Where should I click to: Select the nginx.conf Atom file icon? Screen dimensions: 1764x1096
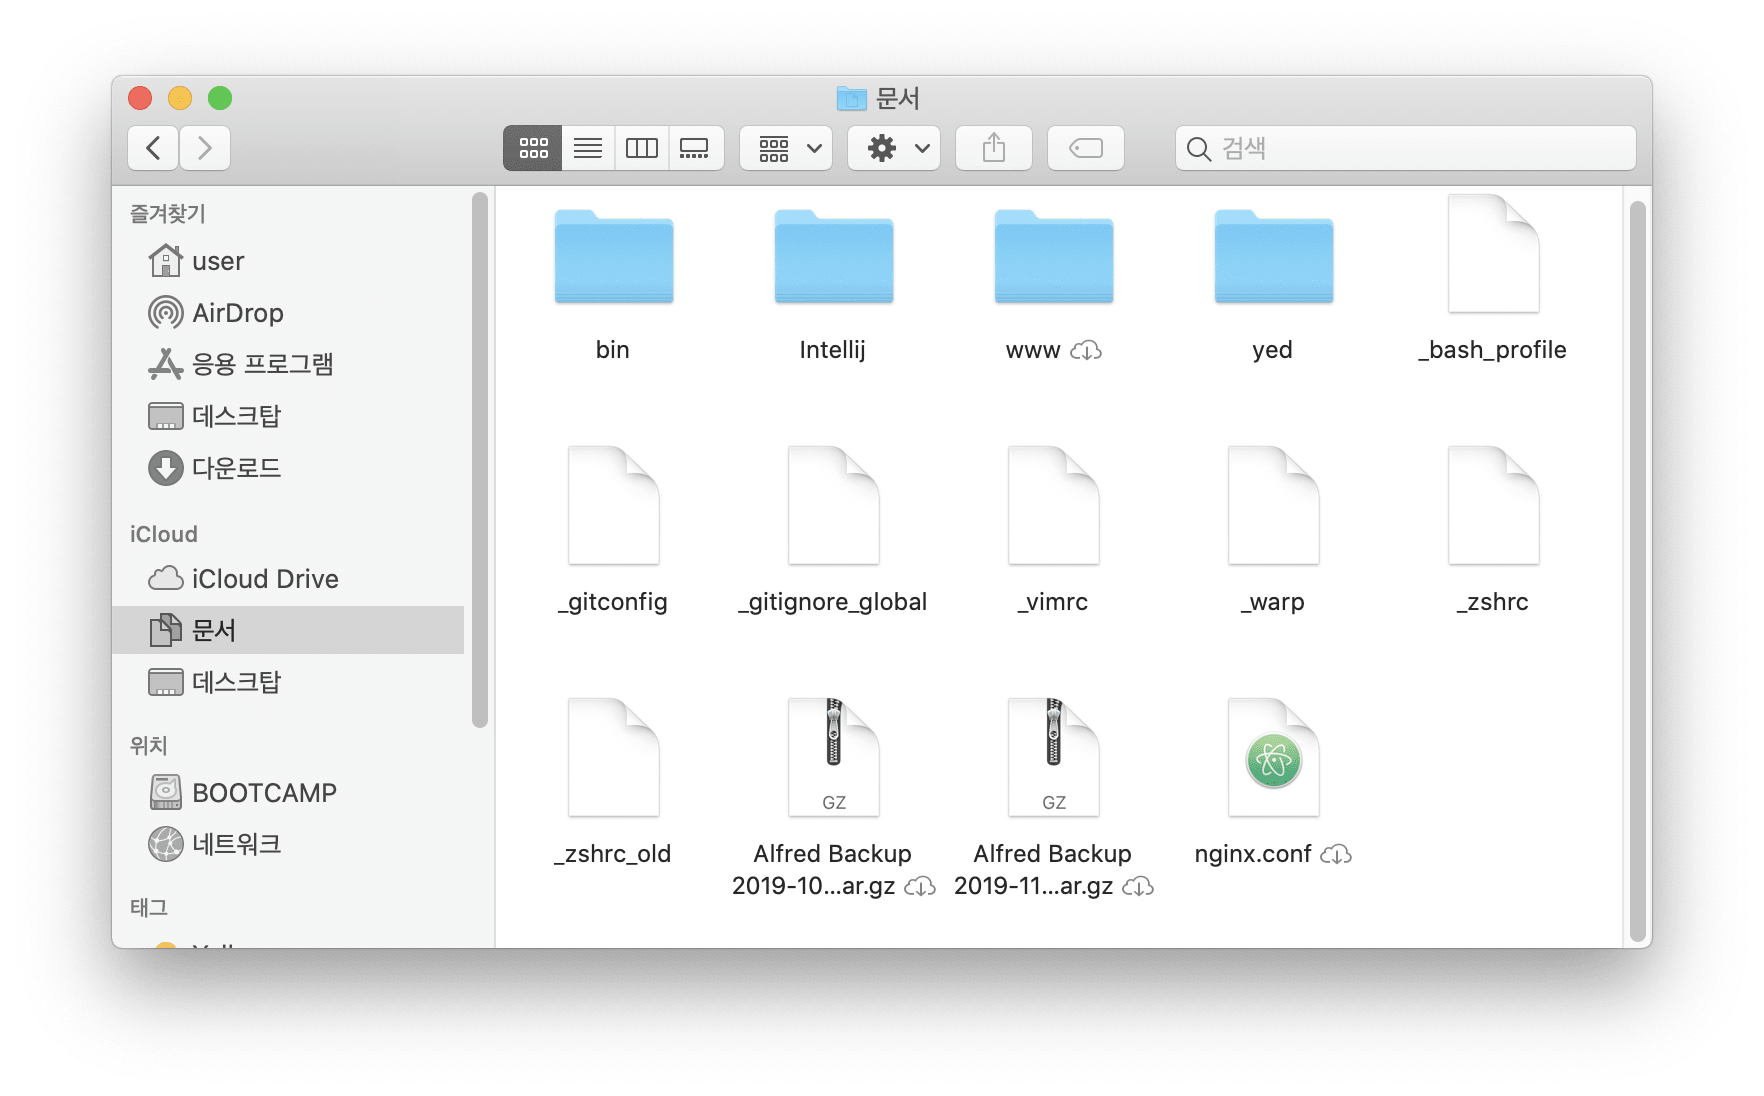tap(1274, 758)
